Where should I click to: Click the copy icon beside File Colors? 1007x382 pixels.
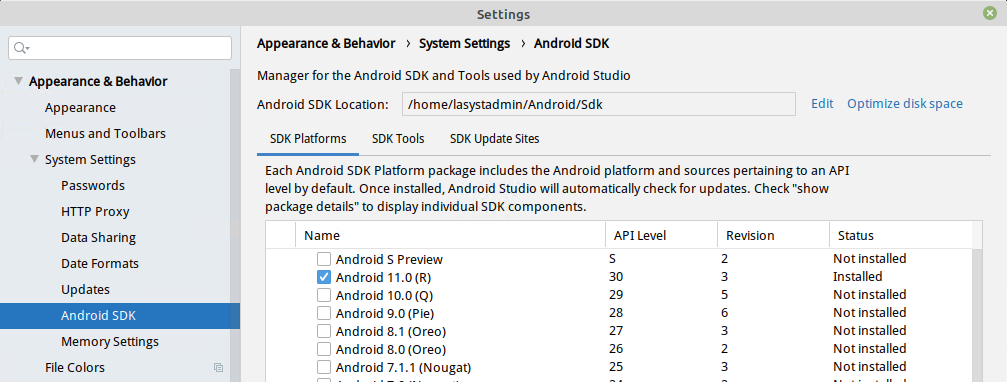point(218,368)
